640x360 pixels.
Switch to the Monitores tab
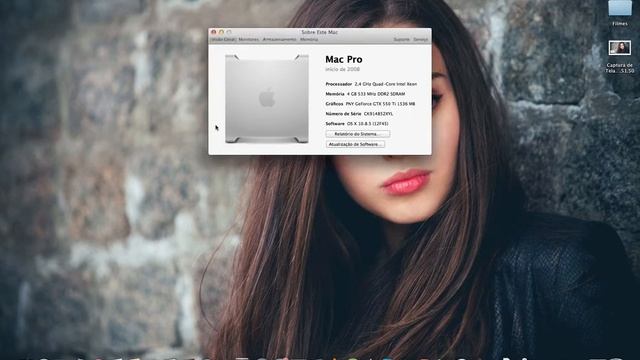(x=249, y=40)
